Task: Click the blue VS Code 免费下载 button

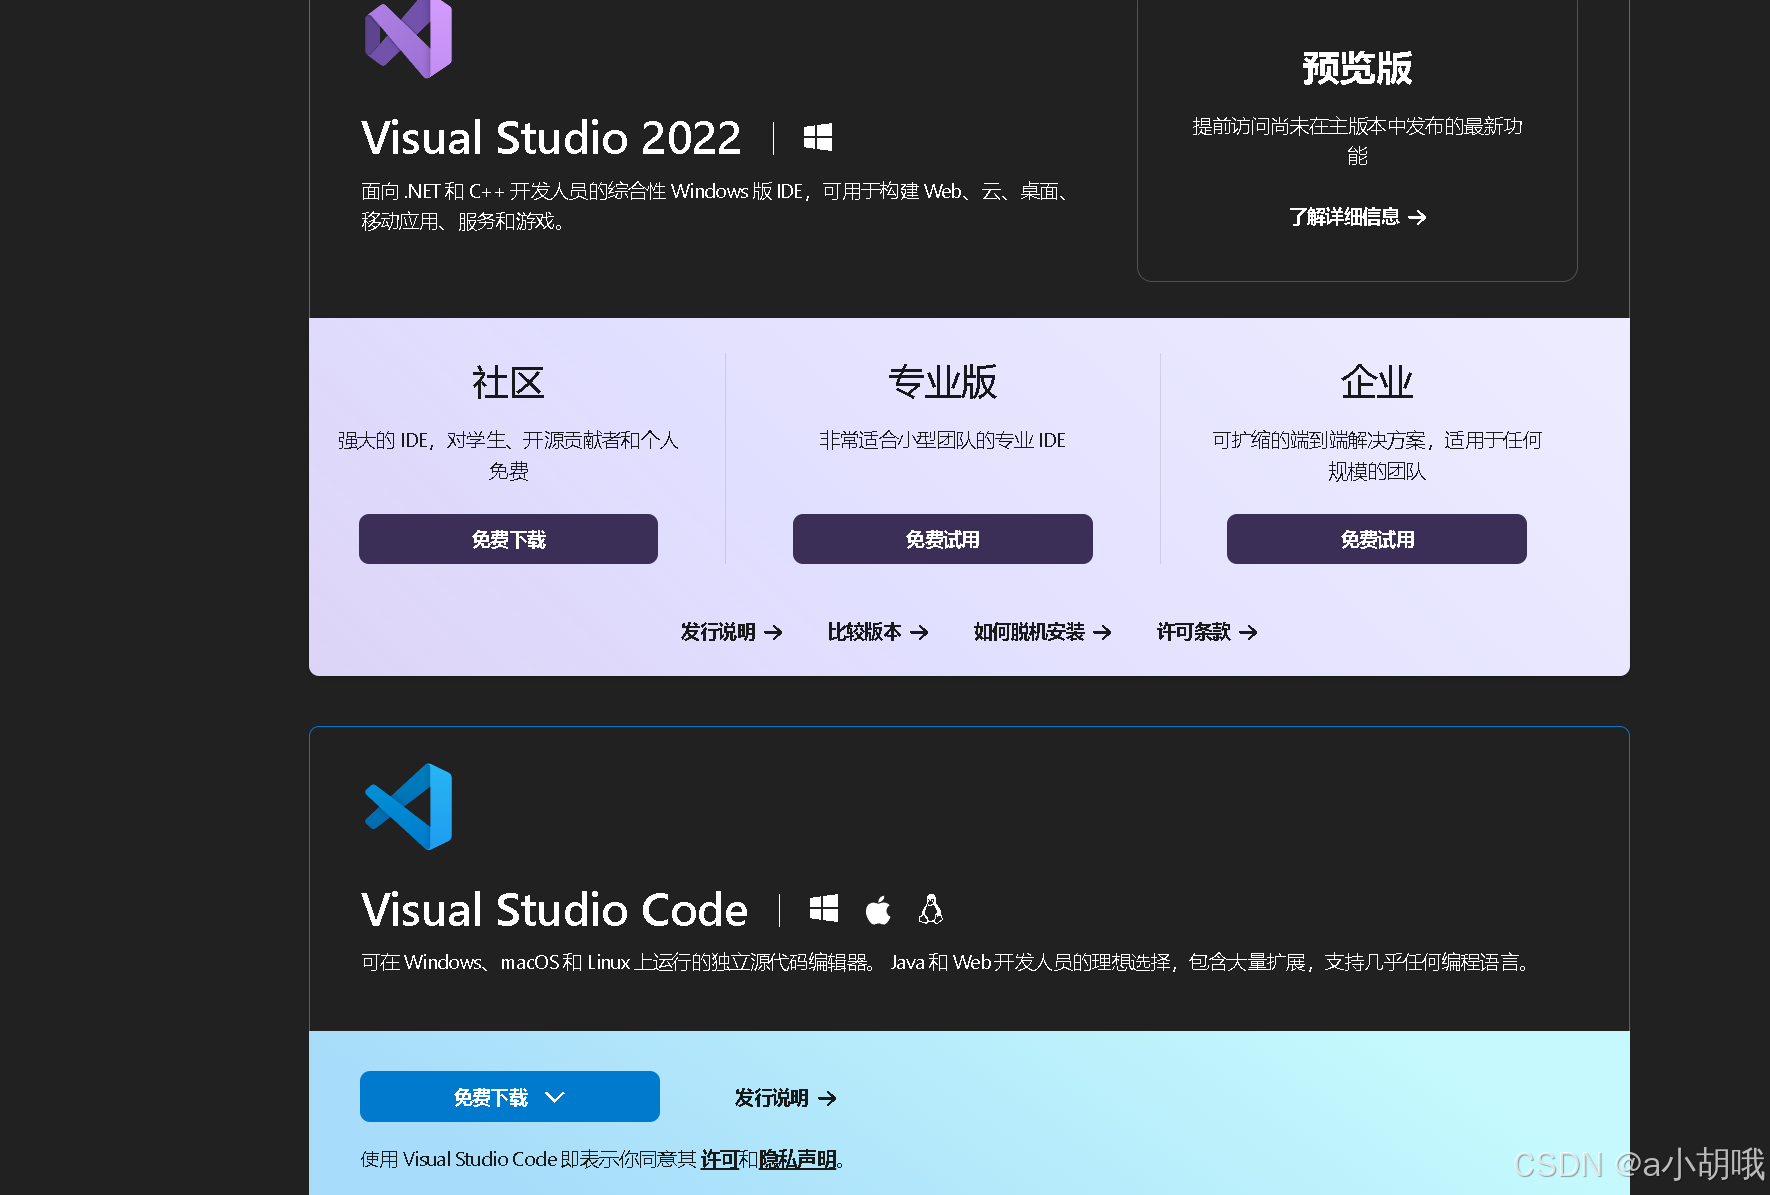Action: (x=510, y=1097)
